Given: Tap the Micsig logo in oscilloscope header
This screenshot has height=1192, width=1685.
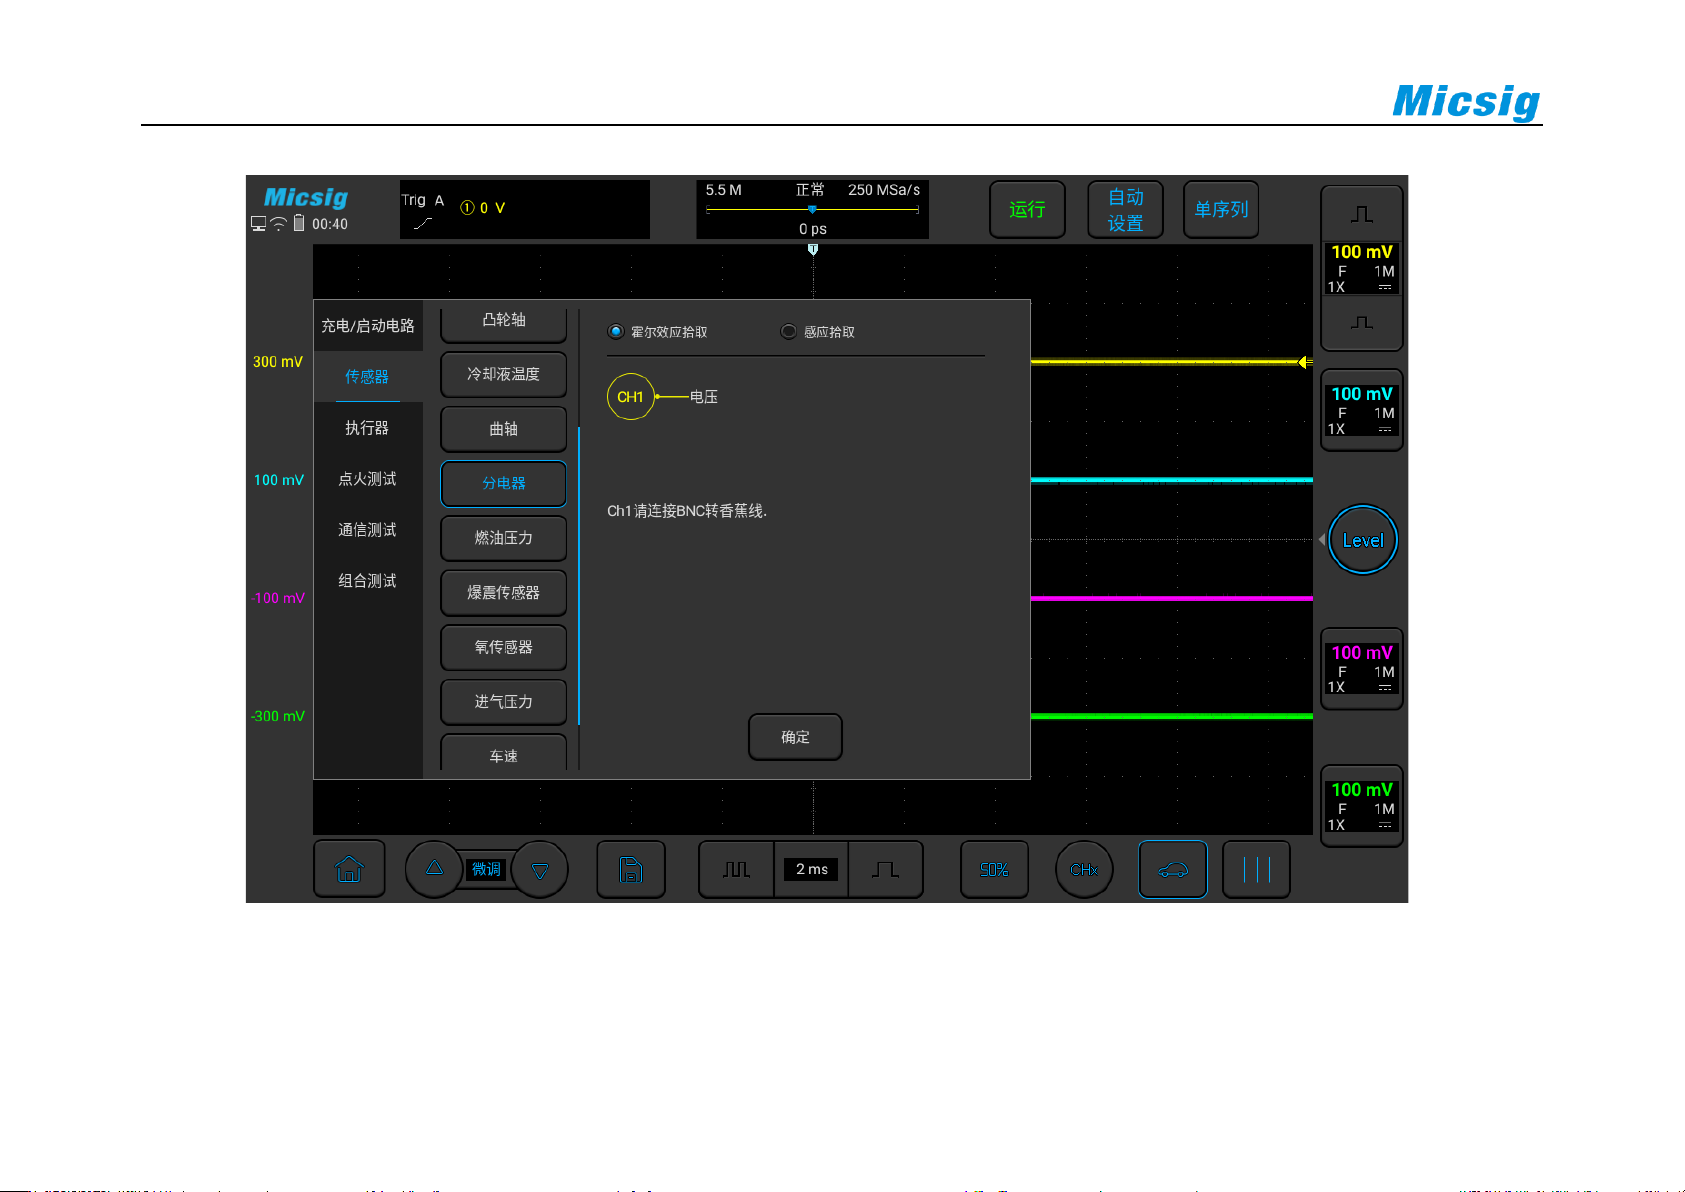Looking at the screenshot, I should click(306, 197).
